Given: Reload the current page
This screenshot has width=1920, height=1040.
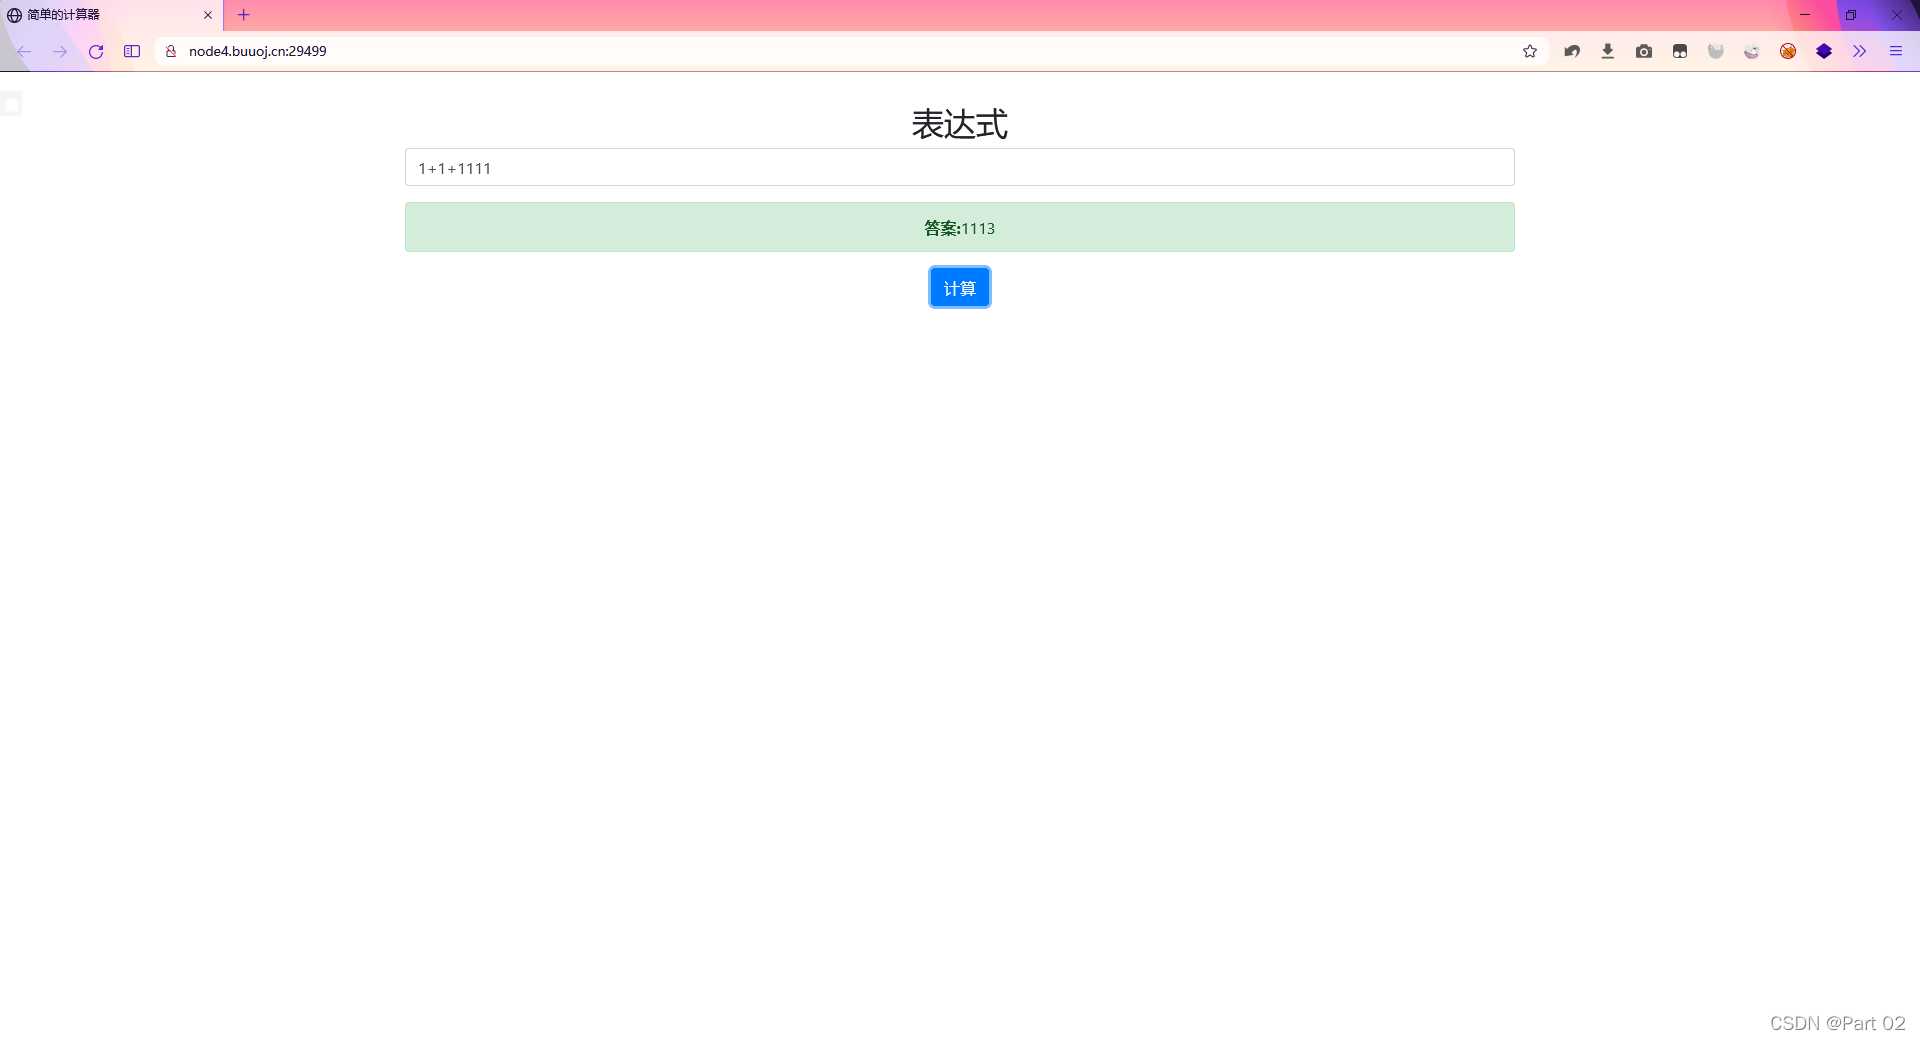Looking at the screenshot, I should click(x=96, y=51).
